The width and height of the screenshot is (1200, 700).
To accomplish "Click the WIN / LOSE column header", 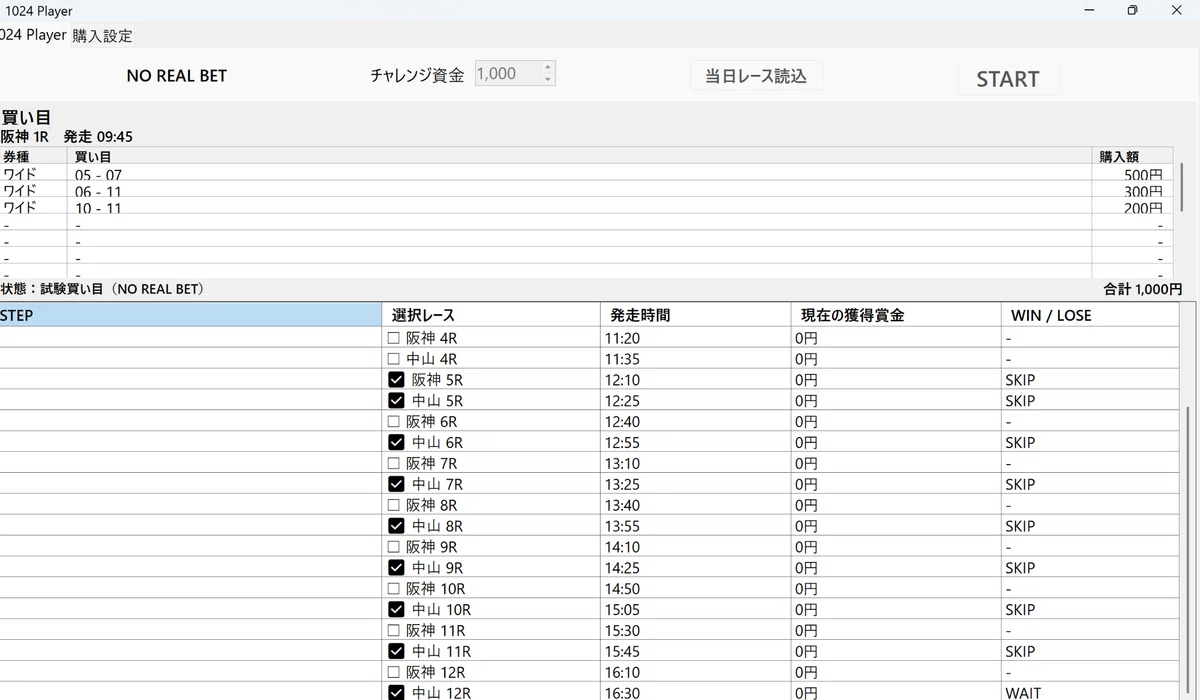I will (1090, 315).
